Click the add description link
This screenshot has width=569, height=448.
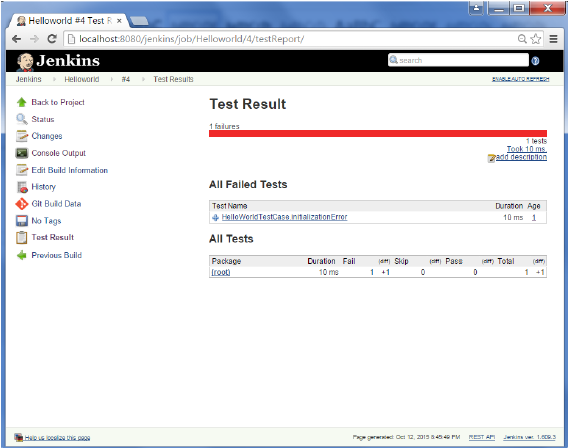(521, 157)
